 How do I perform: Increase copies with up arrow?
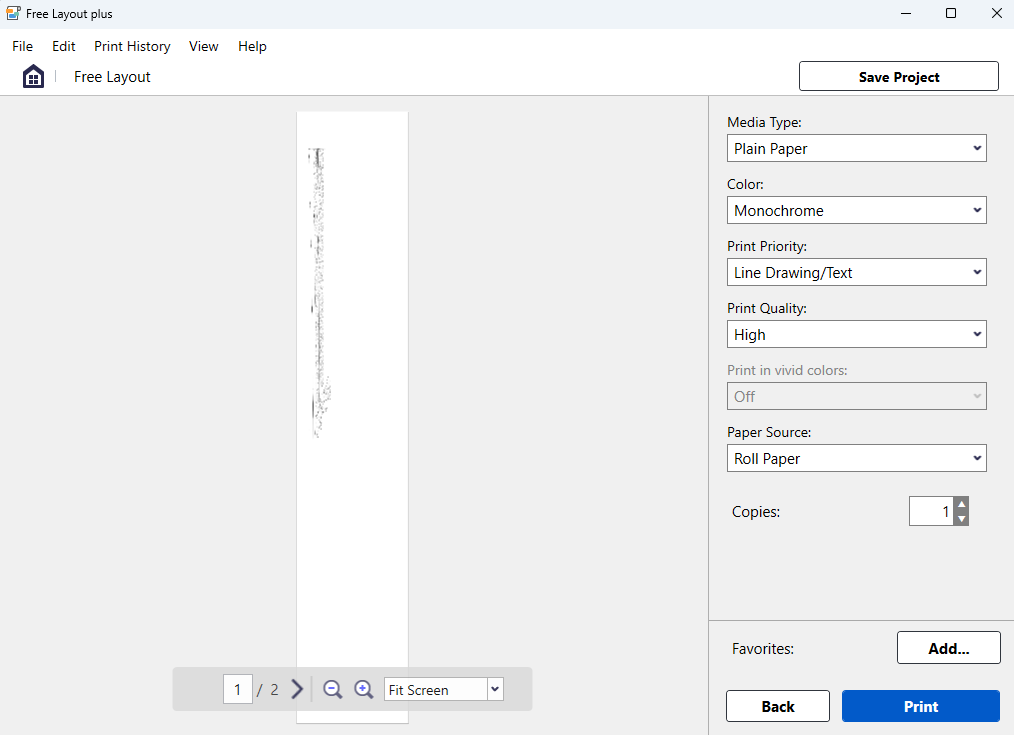962,504
